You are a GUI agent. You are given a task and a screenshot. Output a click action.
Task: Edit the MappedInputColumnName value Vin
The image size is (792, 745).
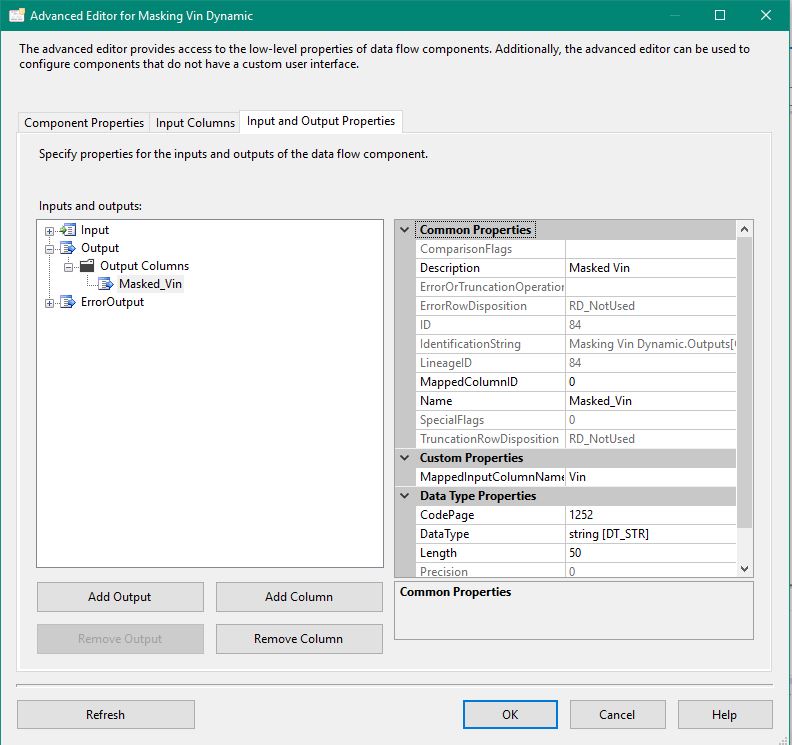(651, 477)
